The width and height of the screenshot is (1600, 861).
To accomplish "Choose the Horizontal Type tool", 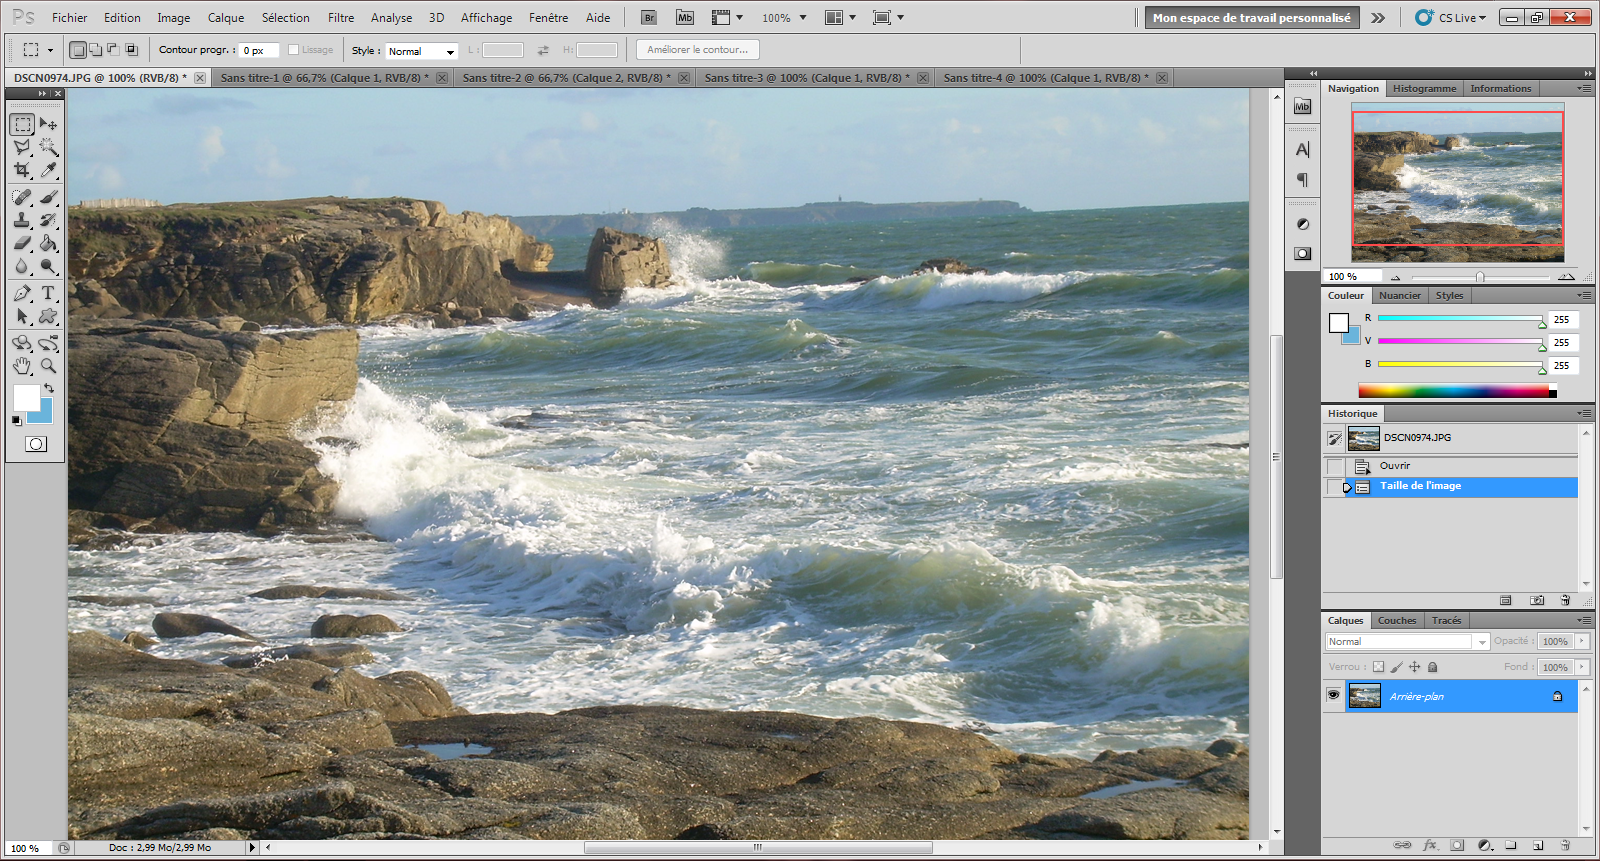I will click(48, 293).
